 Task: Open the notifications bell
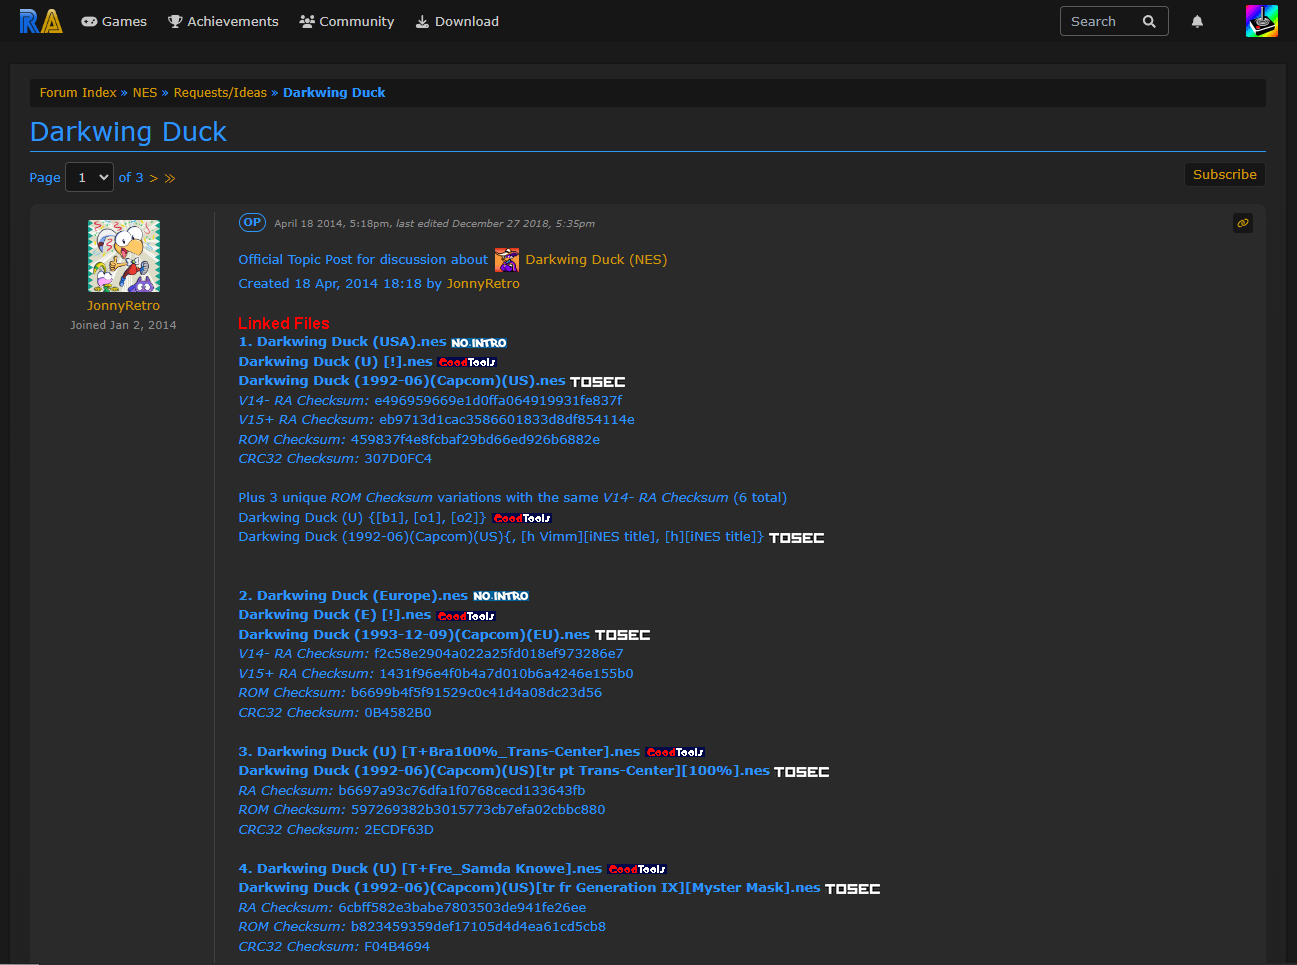tap(1197, 21)
